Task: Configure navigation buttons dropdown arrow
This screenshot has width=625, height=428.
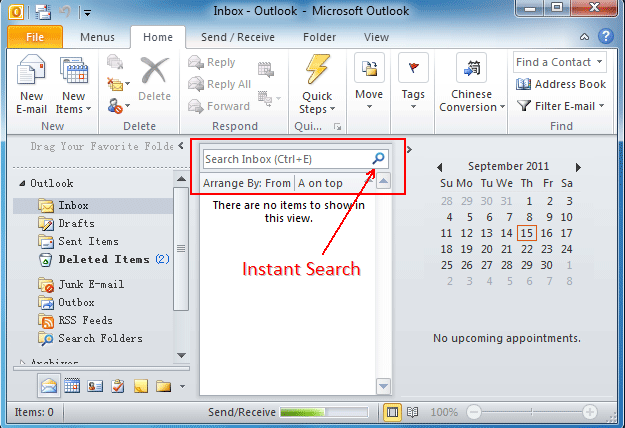Action: pos(182,386)
